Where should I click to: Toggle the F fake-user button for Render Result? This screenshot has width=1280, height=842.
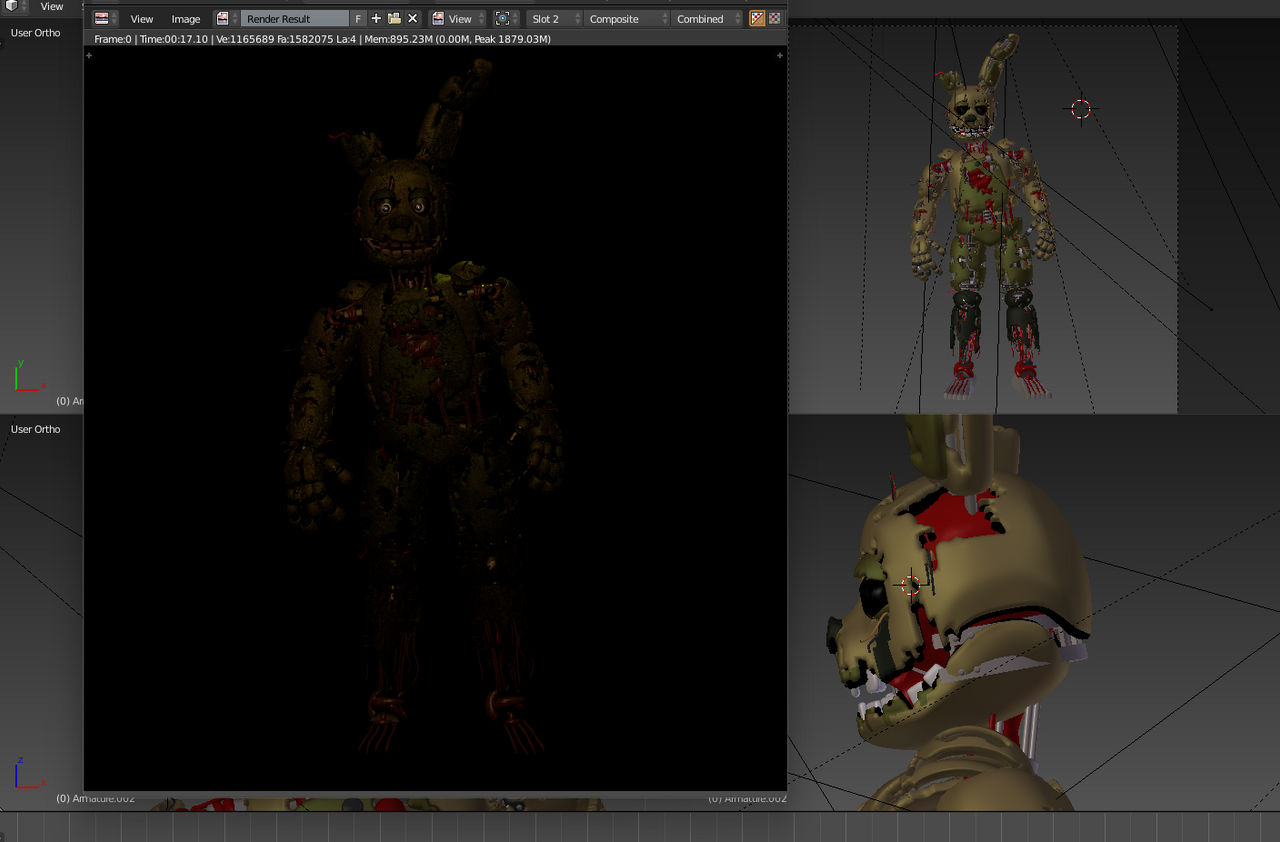click(356, 18)
